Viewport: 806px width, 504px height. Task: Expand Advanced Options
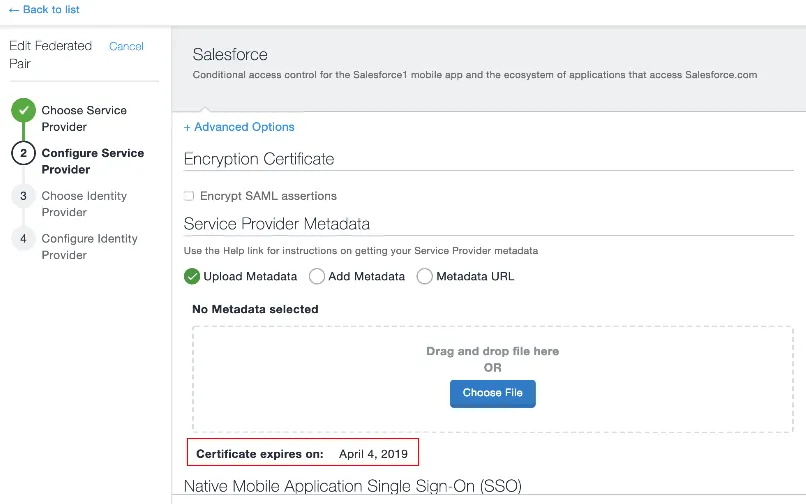[x=239, y=127]
